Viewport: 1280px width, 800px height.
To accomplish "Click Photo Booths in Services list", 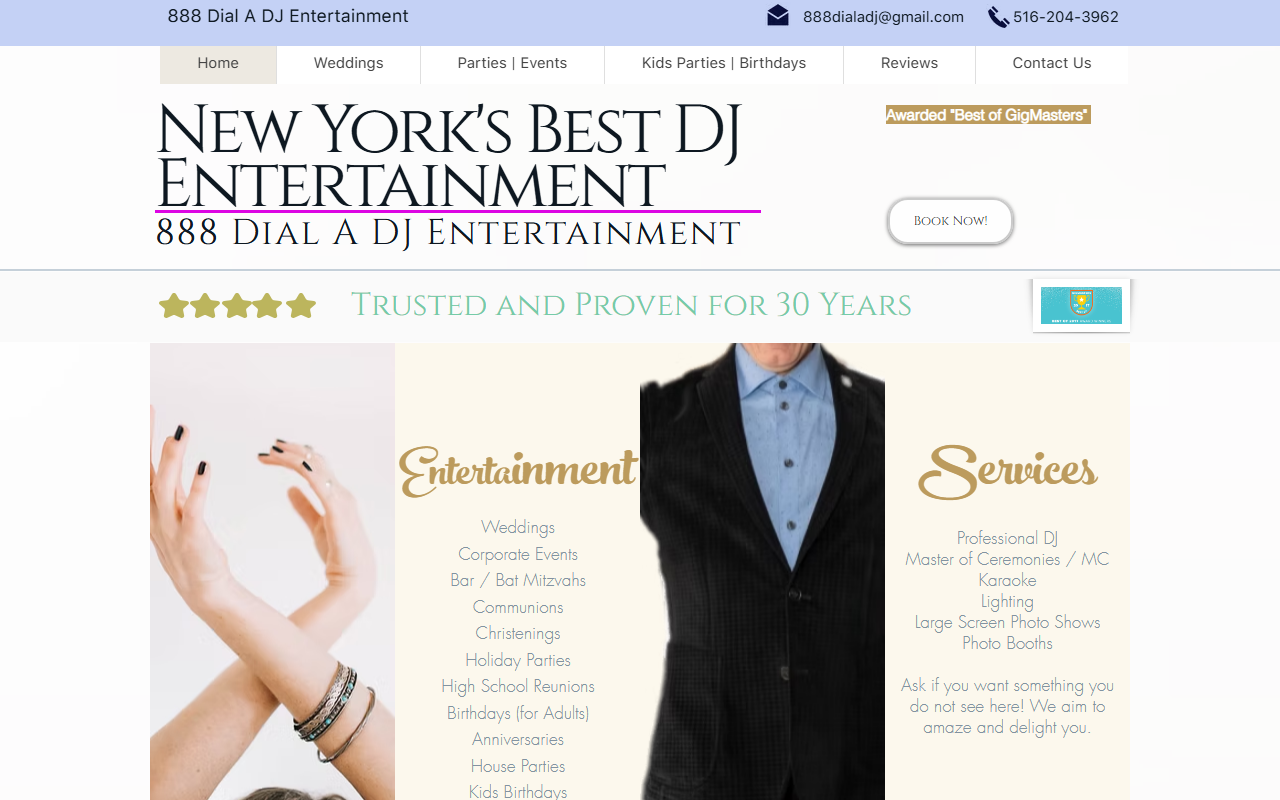I will pos(1007,643).
